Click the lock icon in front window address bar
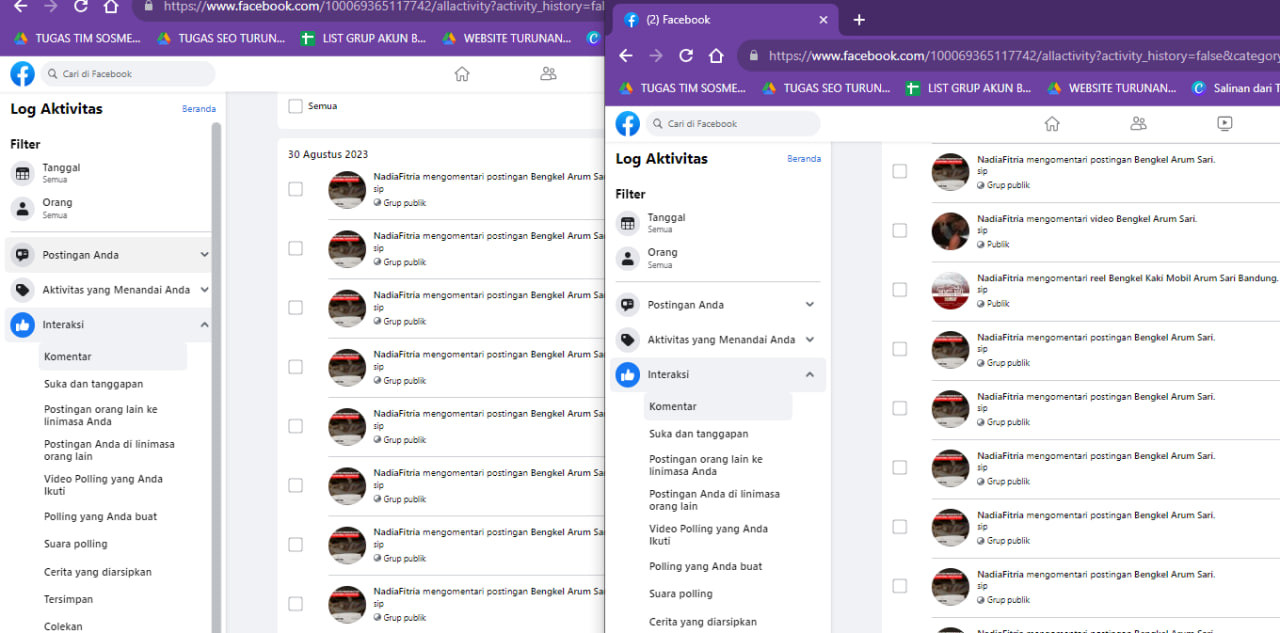The width and height of the screenshot is (1280, 633). pyautogui.click(x=754, y=56)
